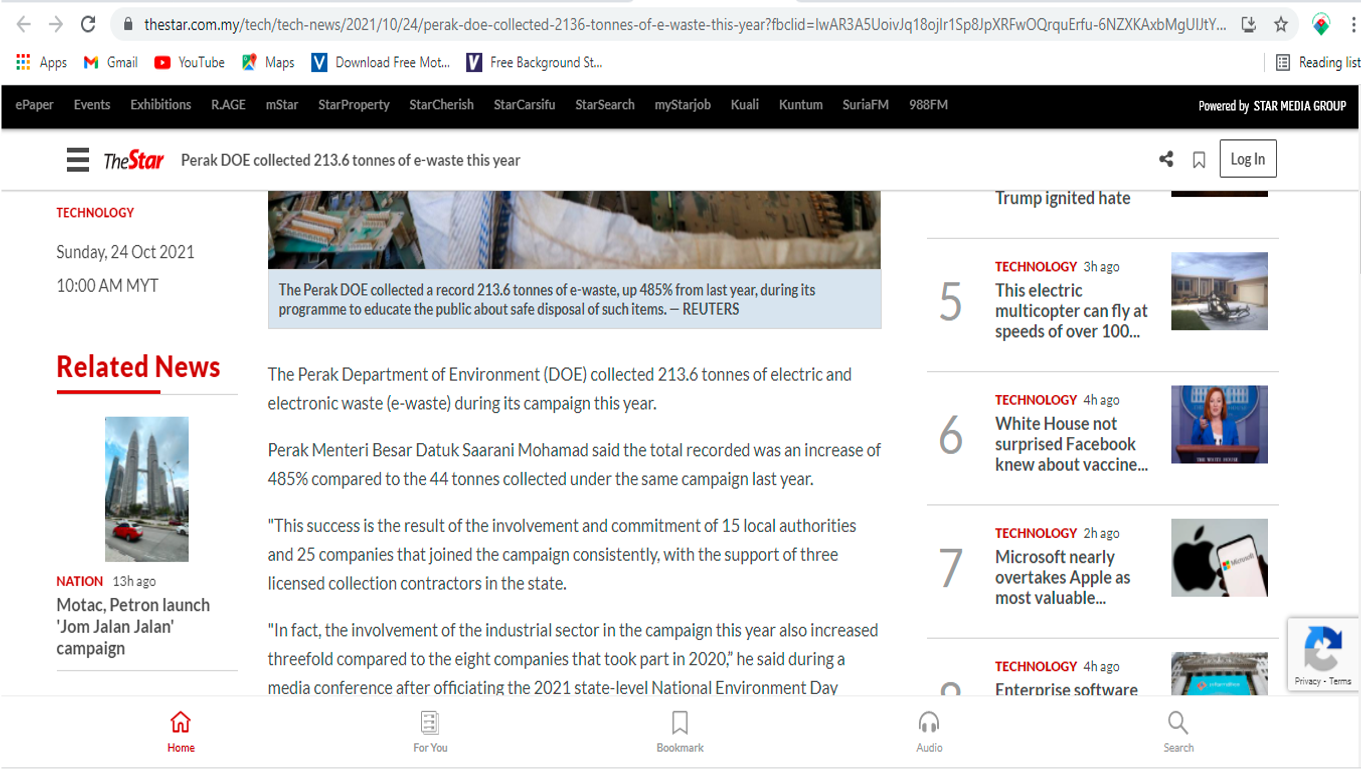Bookmark this article using the header bookmark icon

(1199, 160)
